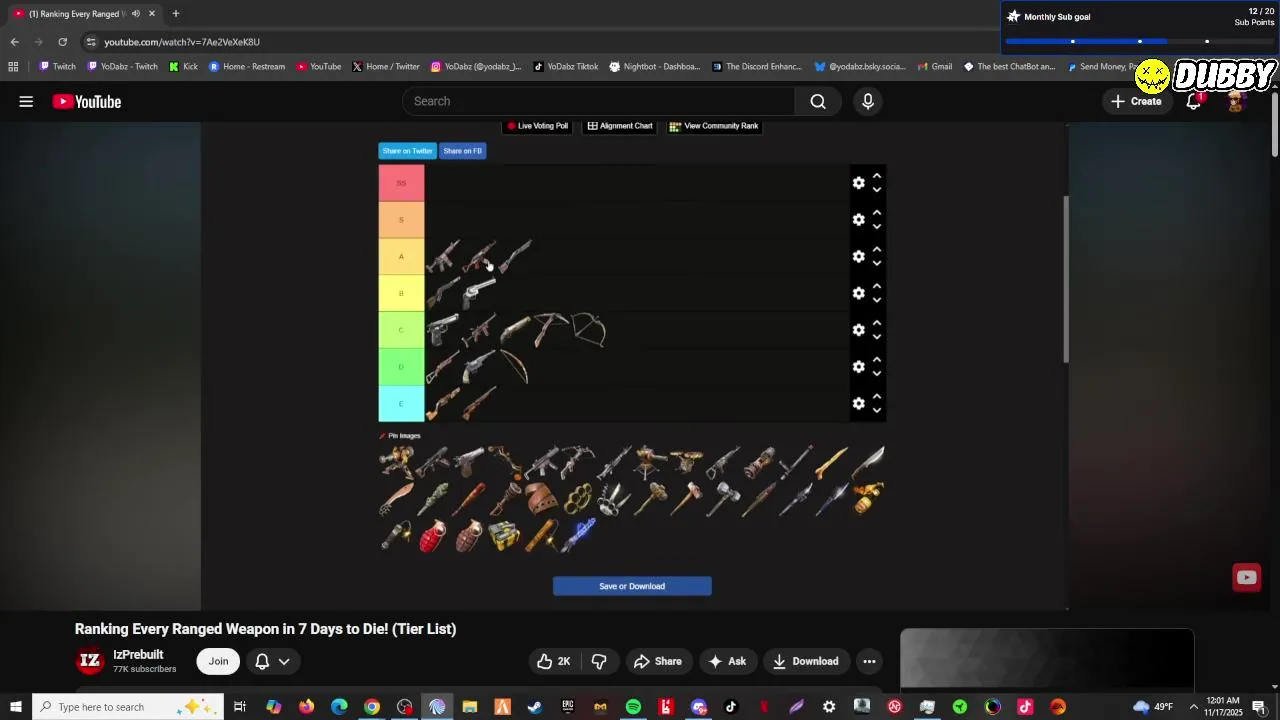This screenshot has width=1280, height=720.
Task: Open the YouTube hamburger guide menu
Action: point(26,101)
